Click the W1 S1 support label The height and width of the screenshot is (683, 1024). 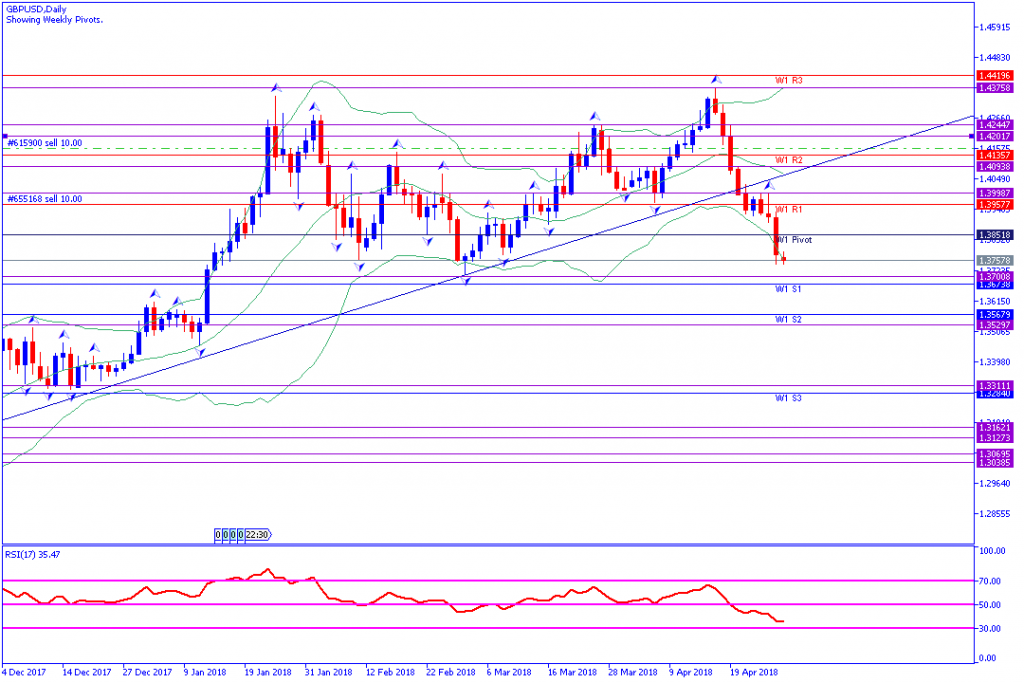pos(788,289)
